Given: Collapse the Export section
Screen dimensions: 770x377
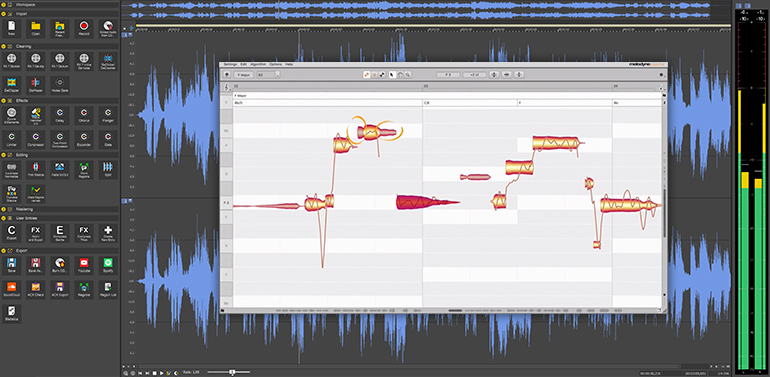Looking at the screenshot, I should [3, 250].
